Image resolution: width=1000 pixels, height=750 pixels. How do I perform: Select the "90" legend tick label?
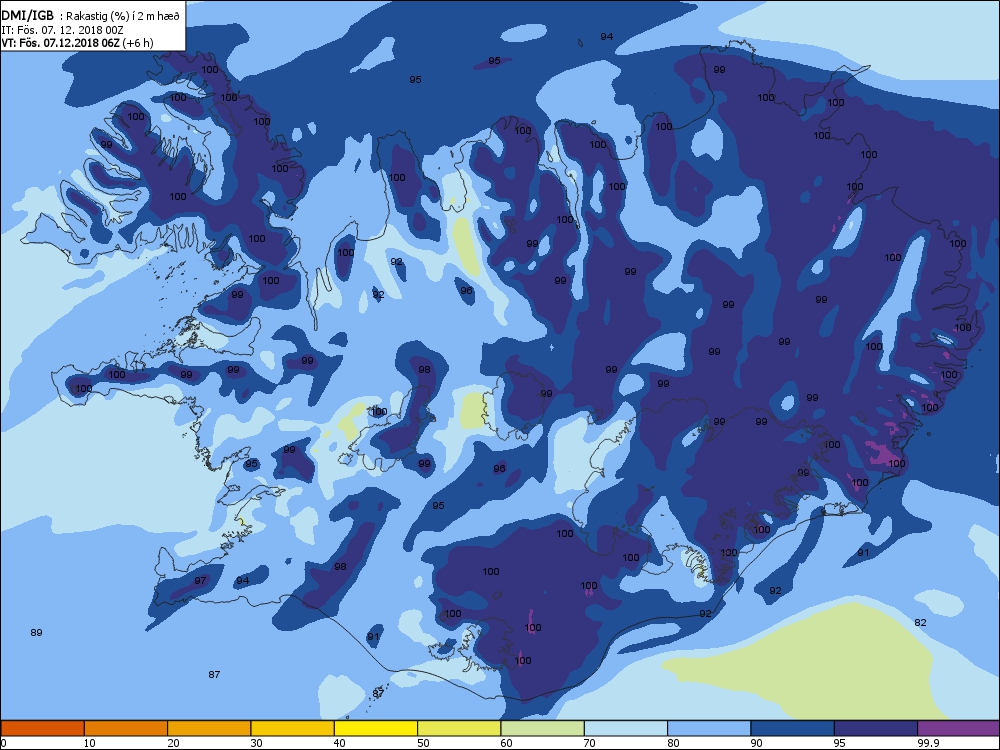[x=756, y=743]
